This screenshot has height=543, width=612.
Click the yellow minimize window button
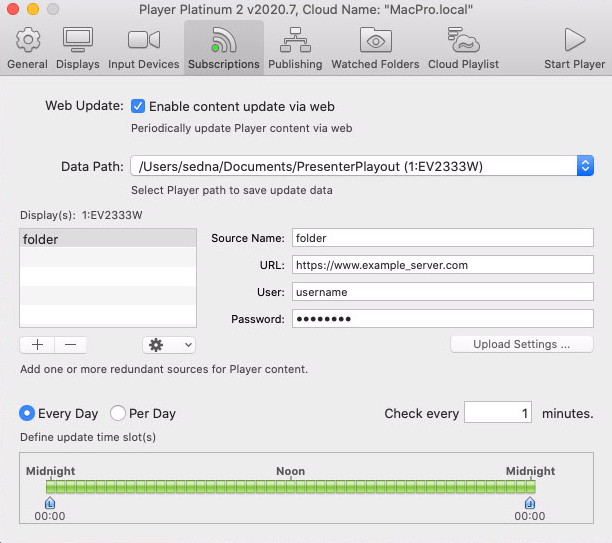[x=33, y=9]
